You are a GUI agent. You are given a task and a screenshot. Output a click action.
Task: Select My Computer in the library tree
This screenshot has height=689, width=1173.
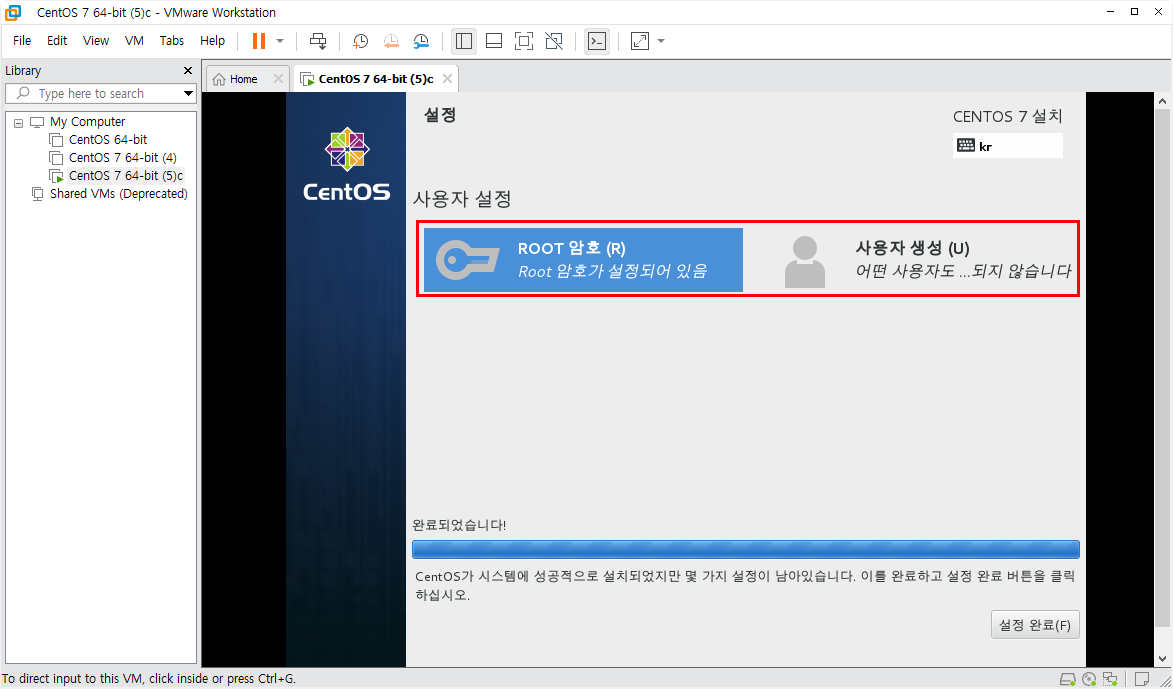(87, 122)
